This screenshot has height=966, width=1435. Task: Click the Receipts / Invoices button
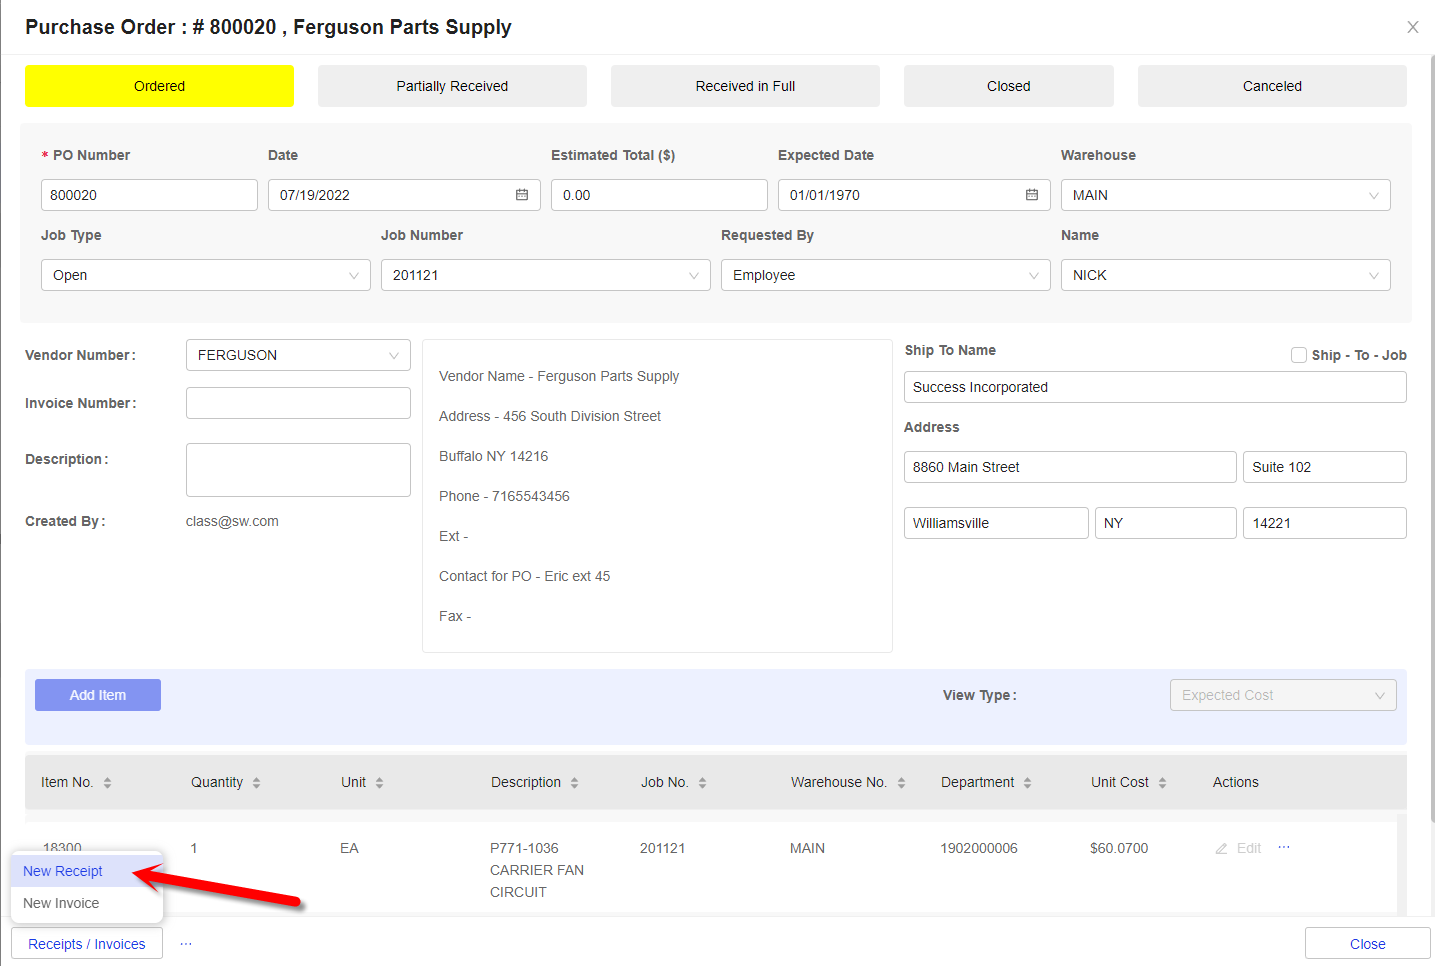click(87, 943)
